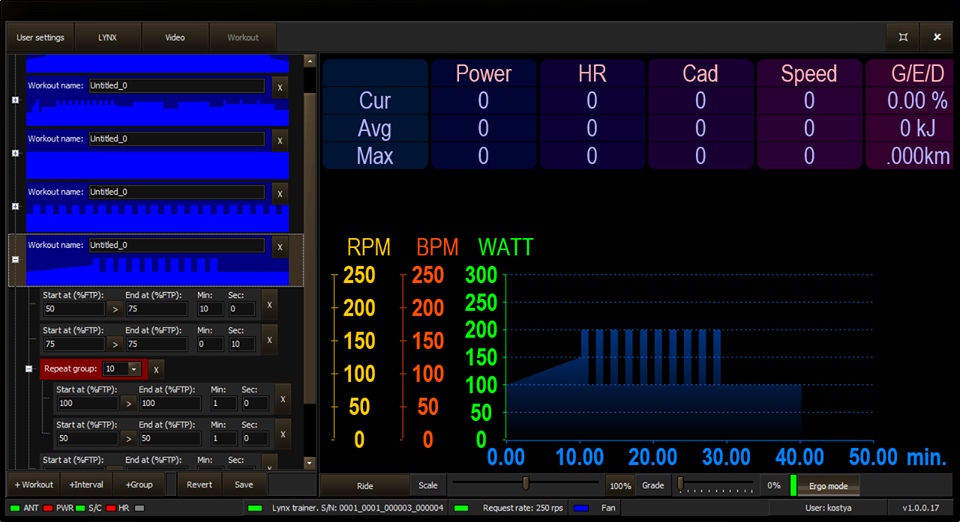This screenshot has height=522, width=960.
Task: Click the blue Fan indicator in status bar
Action: click(x=581, y=508)
